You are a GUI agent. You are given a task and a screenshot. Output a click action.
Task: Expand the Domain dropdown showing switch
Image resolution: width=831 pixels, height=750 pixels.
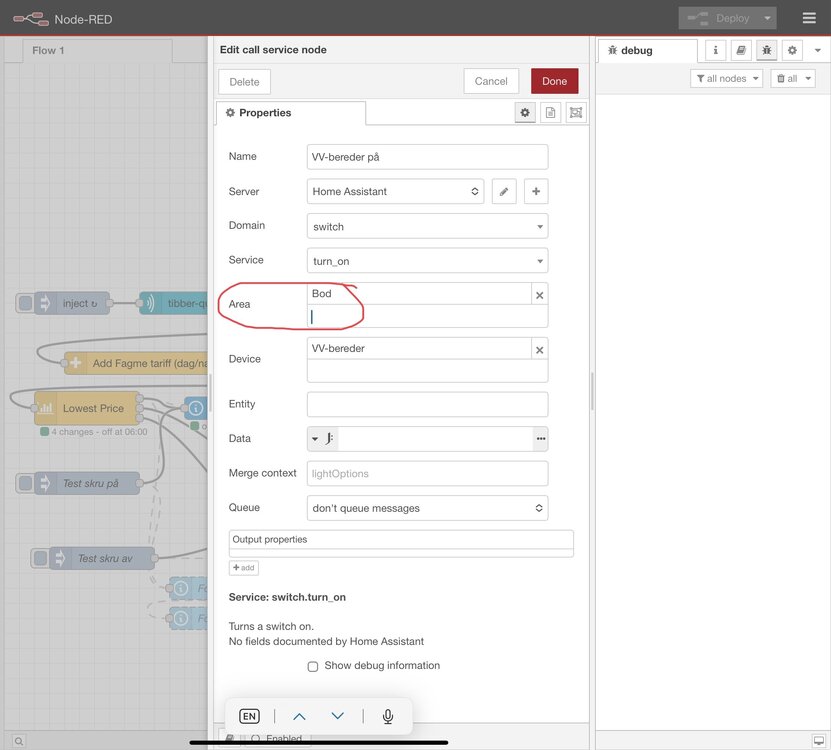click(427, 226)
